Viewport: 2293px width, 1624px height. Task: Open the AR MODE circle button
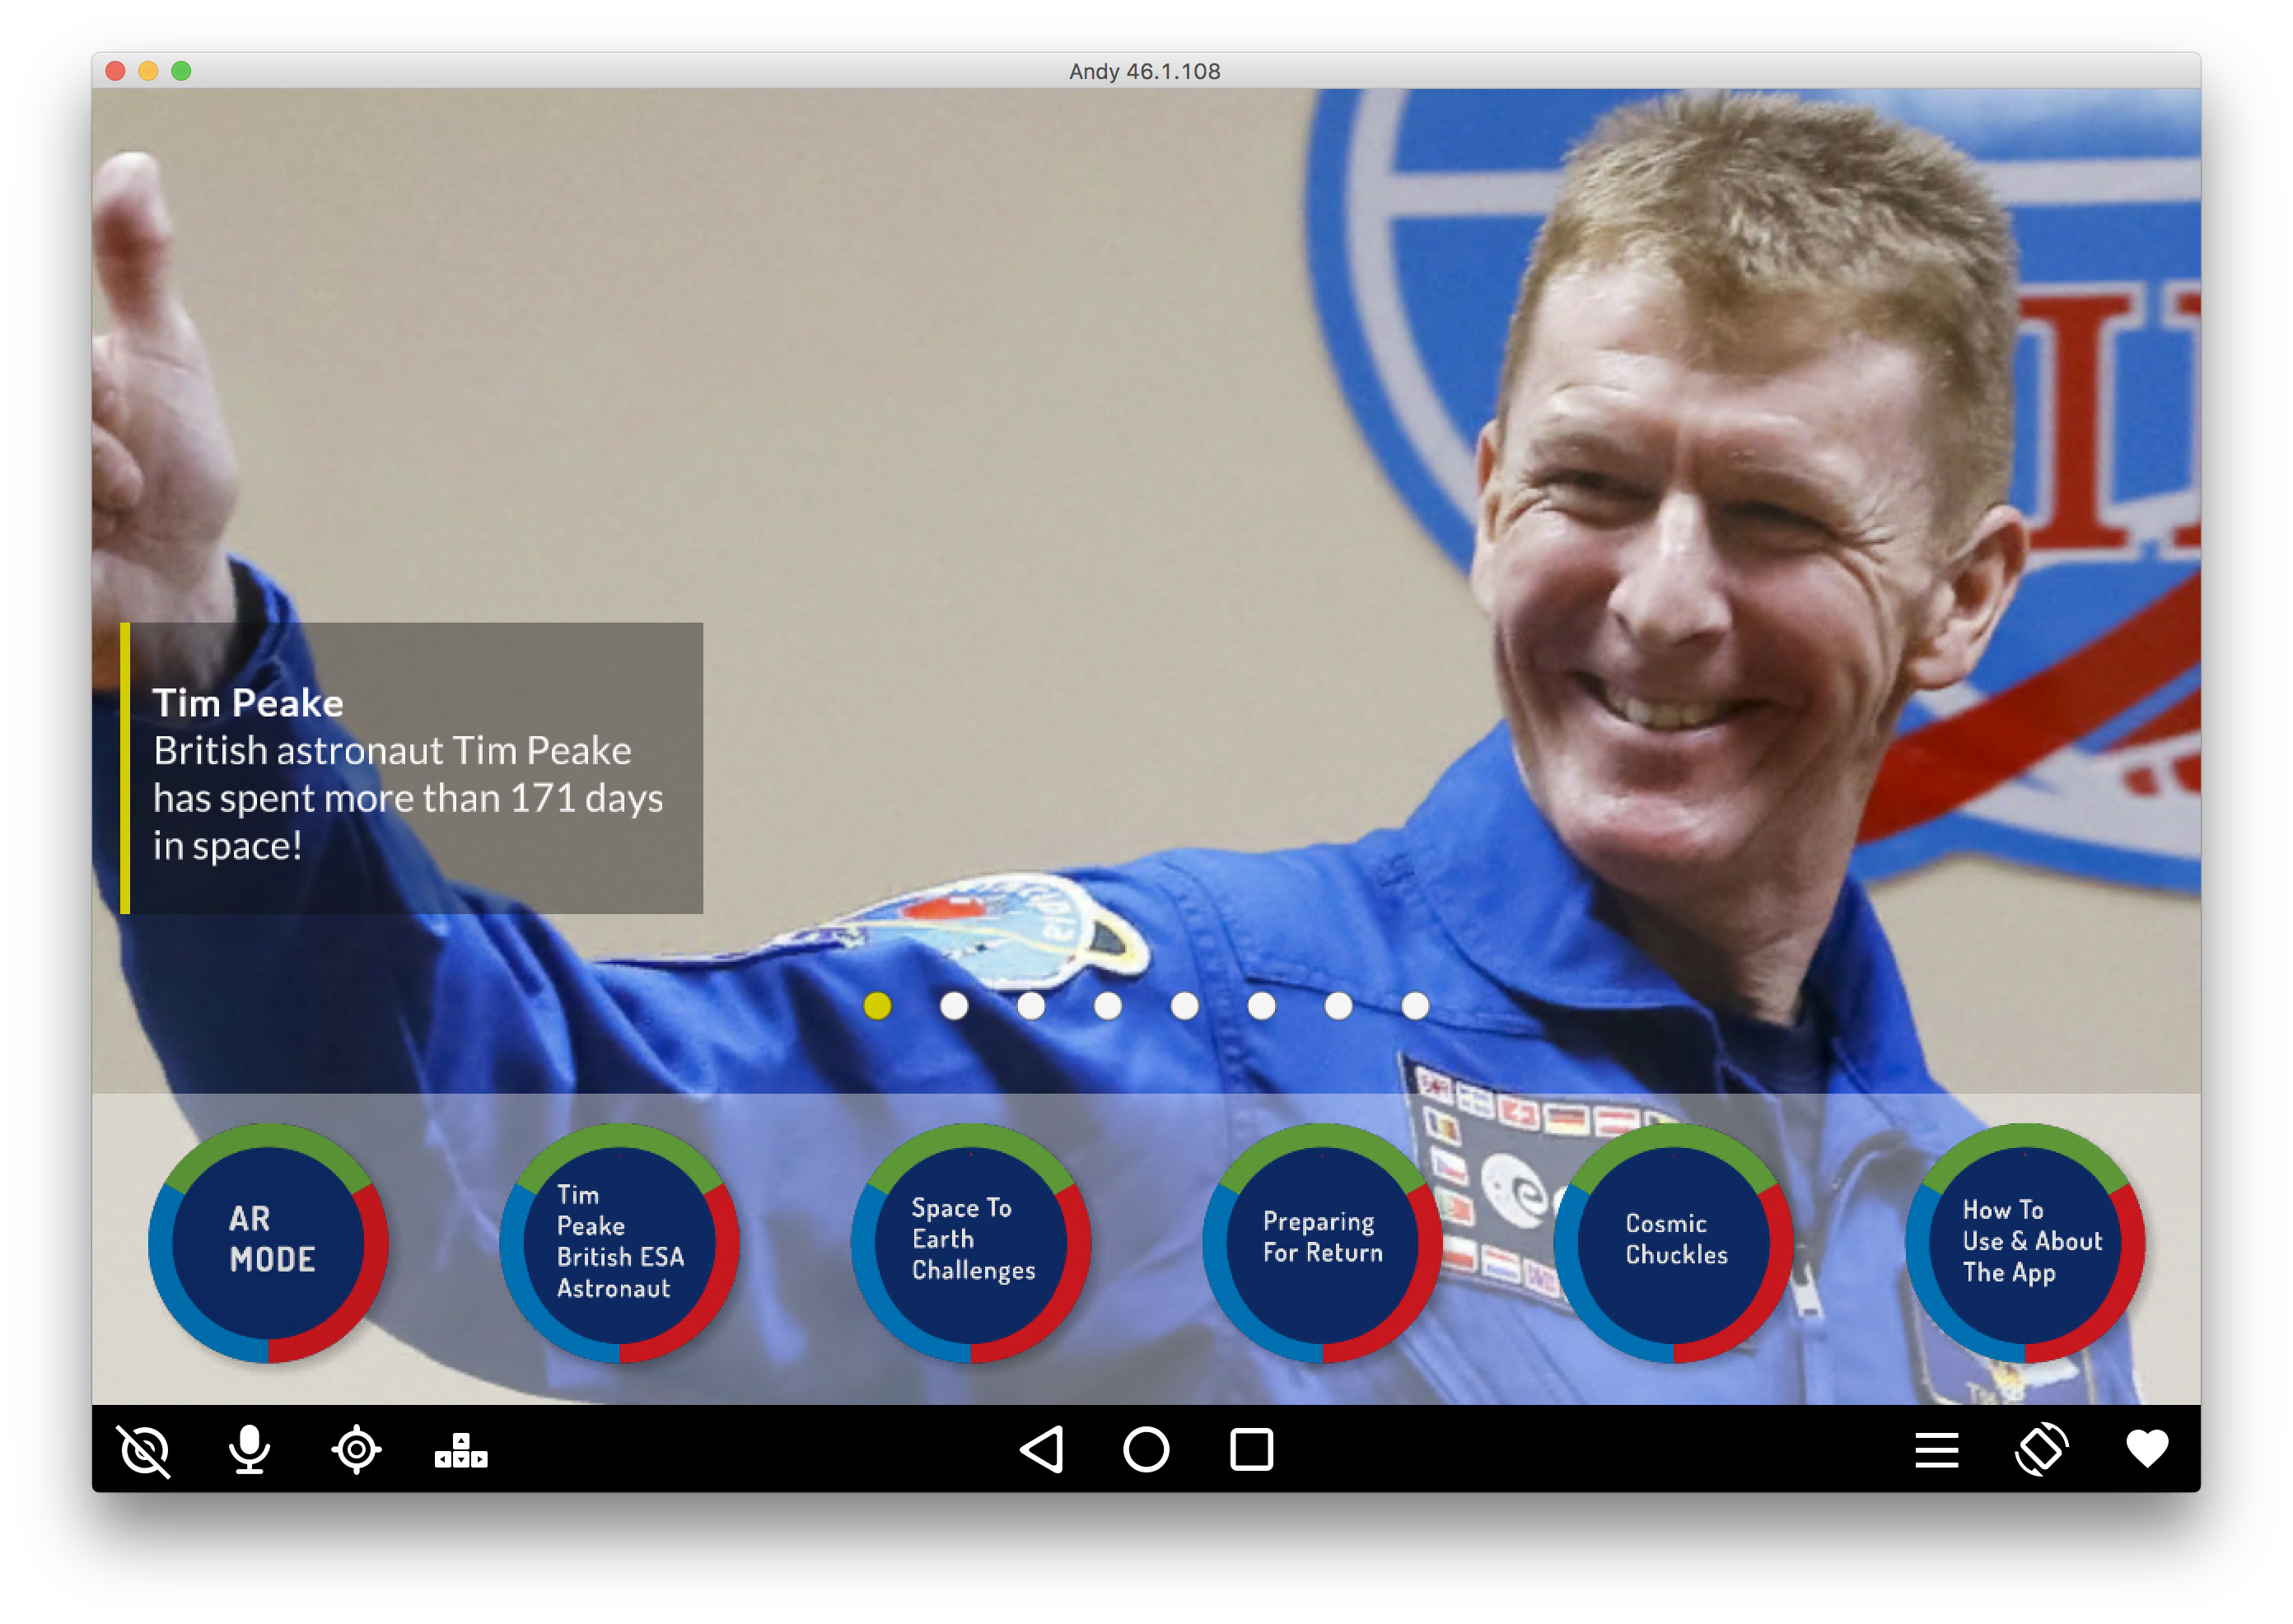coord(268,1243)
